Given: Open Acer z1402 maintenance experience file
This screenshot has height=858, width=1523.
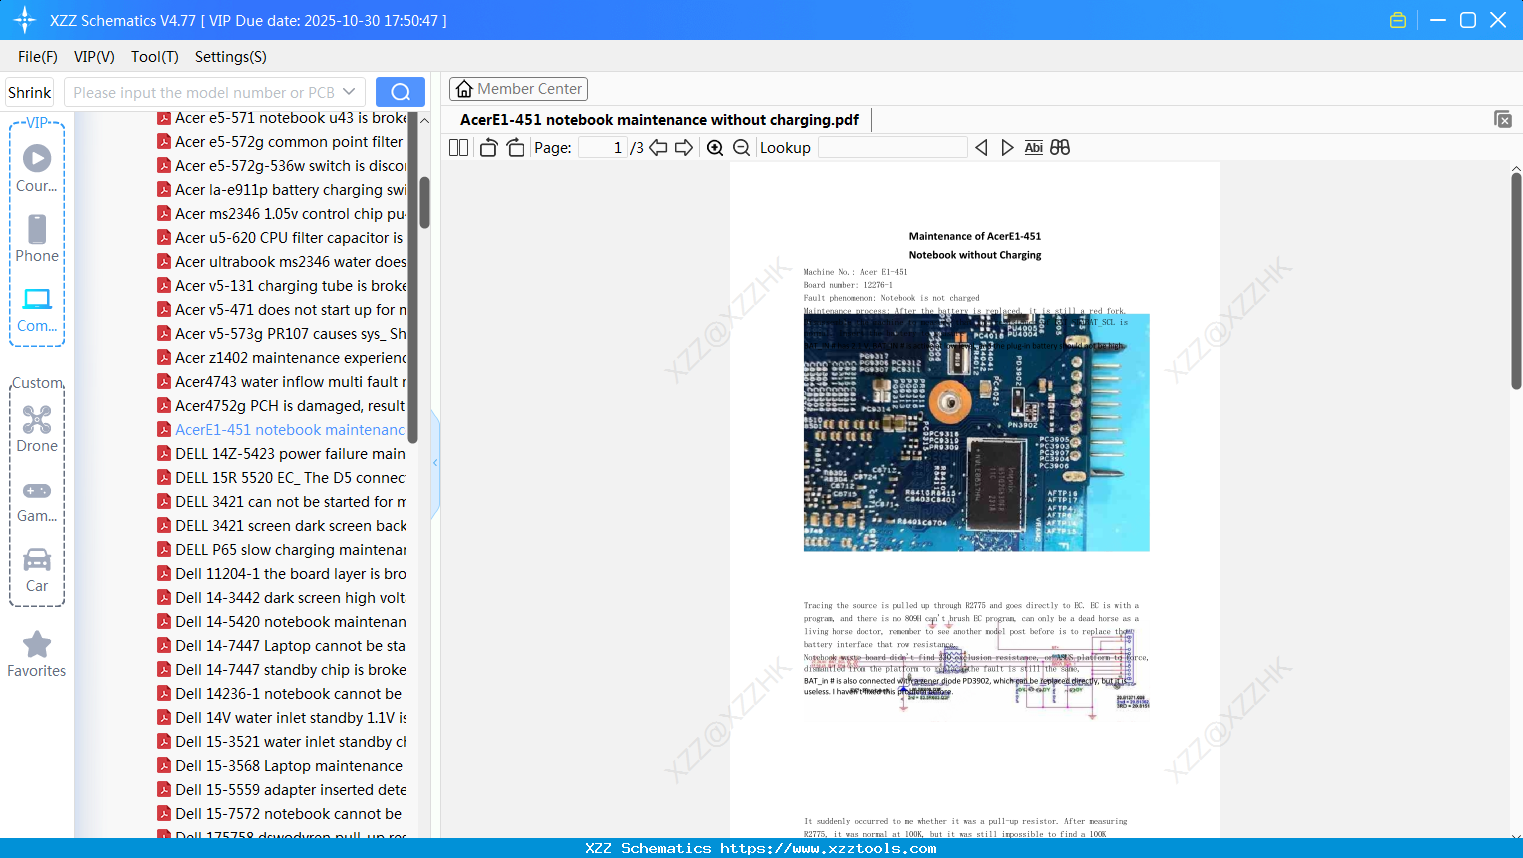Looking at the screenshot, I should pyautogui.click(x=281, y=358).
